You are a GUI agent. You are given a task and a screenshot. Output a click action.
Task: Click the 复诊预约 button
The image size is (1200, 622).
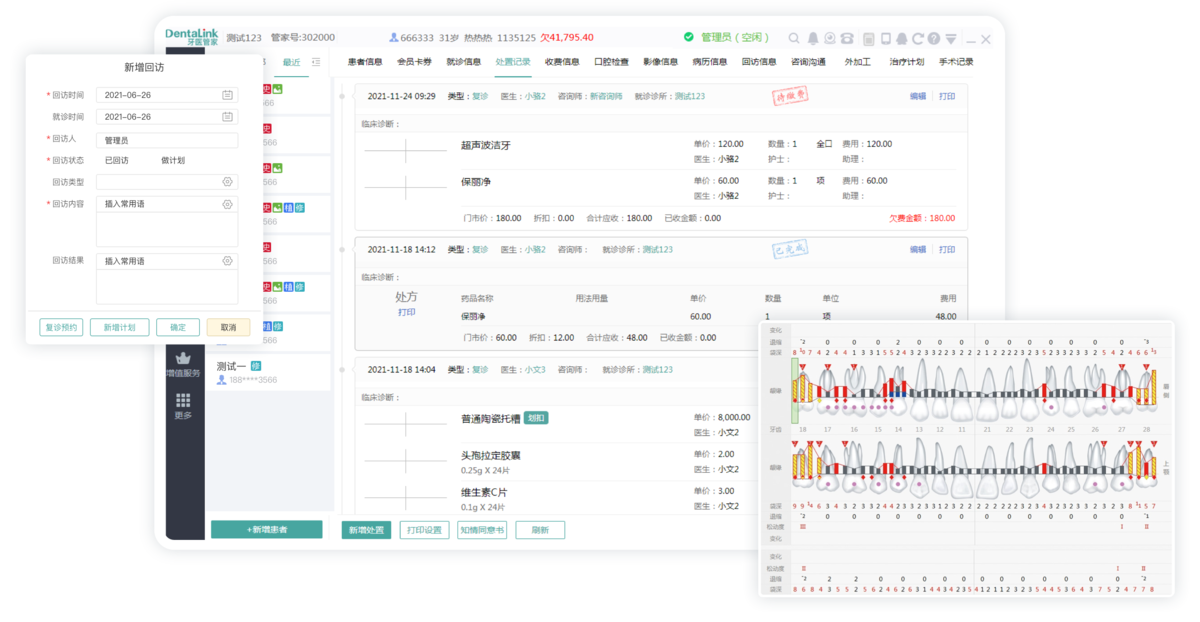61,327
